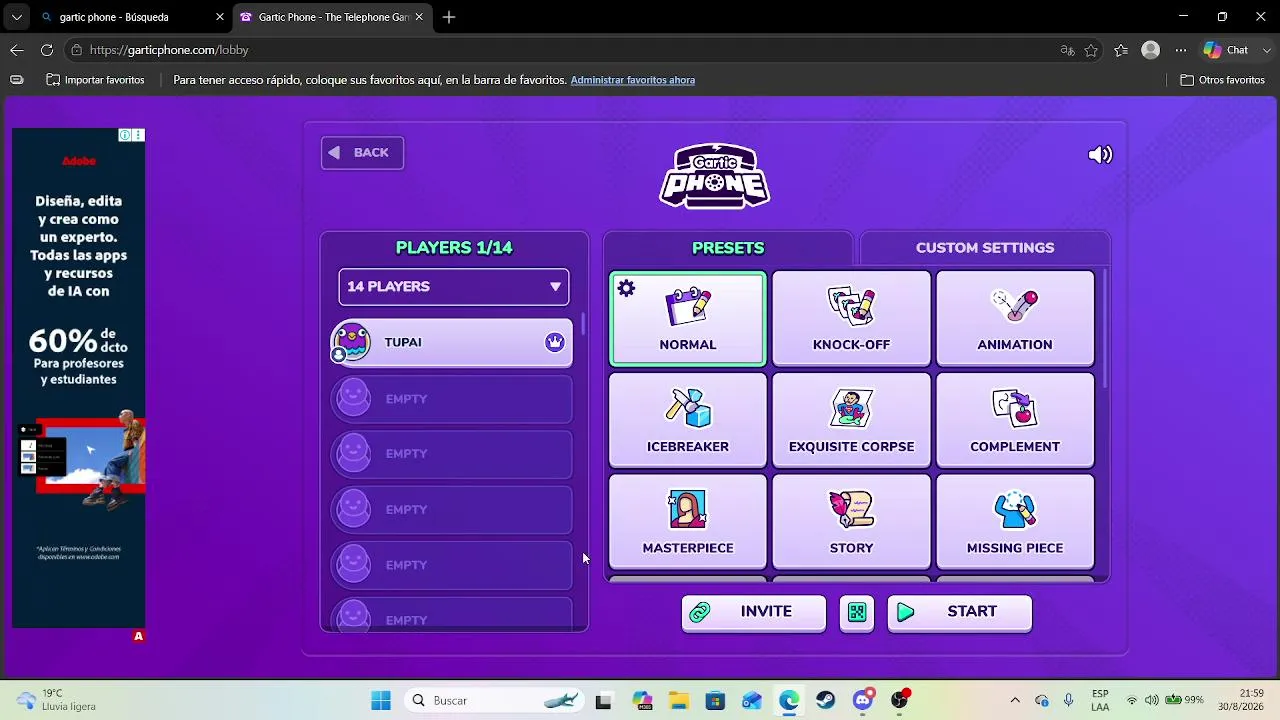
Task: Click the Gartic Phone logo
Action: 714,176
